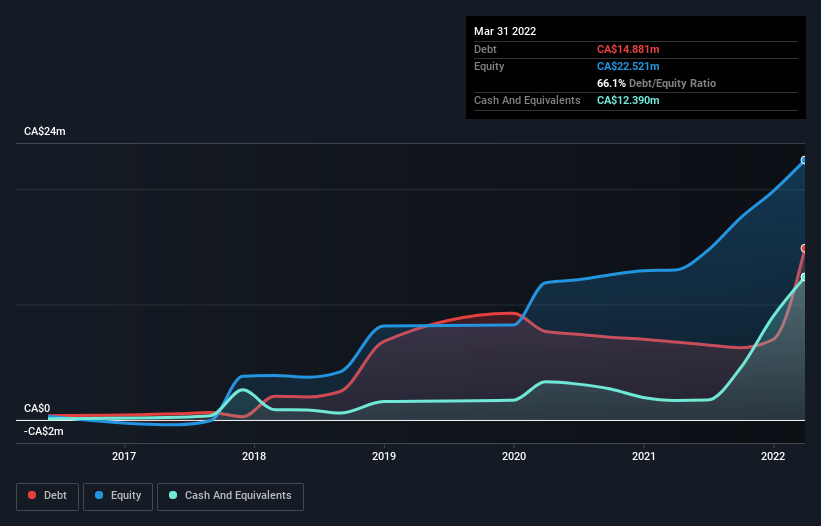Click the blue Equity endpoint marker
Screen dimensions: 821x526
click(804, 160)
